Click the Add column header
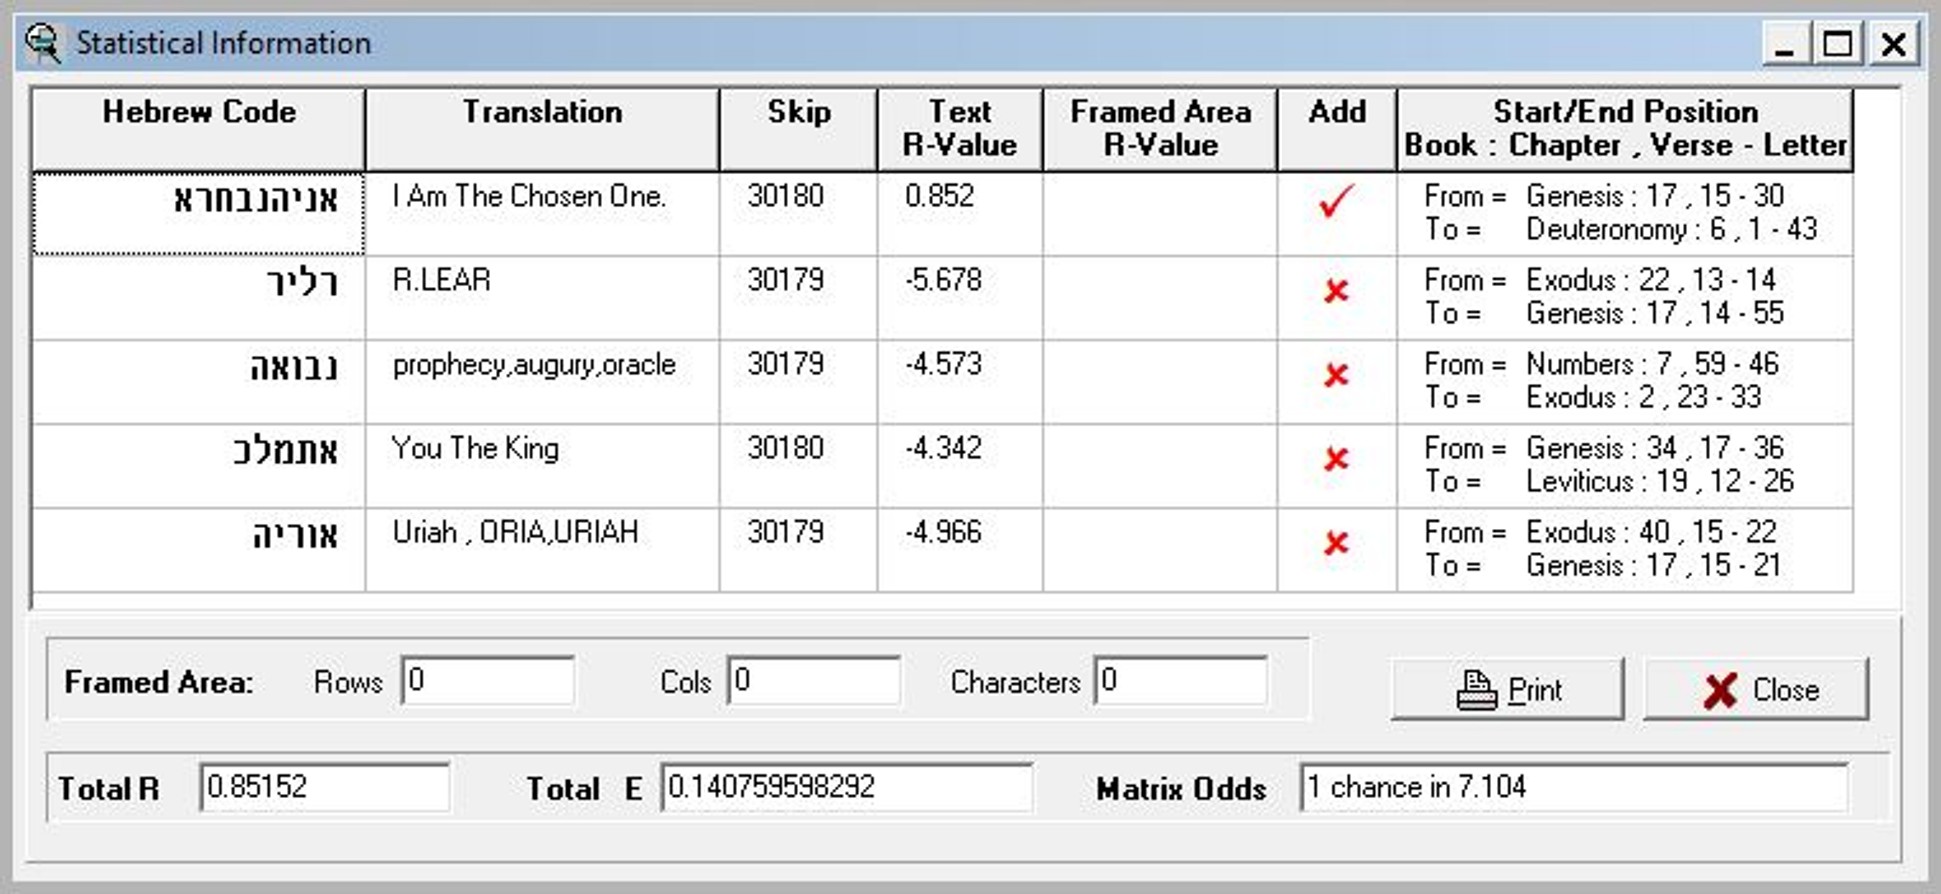 pyautogui.click(x=1337, y=129)
